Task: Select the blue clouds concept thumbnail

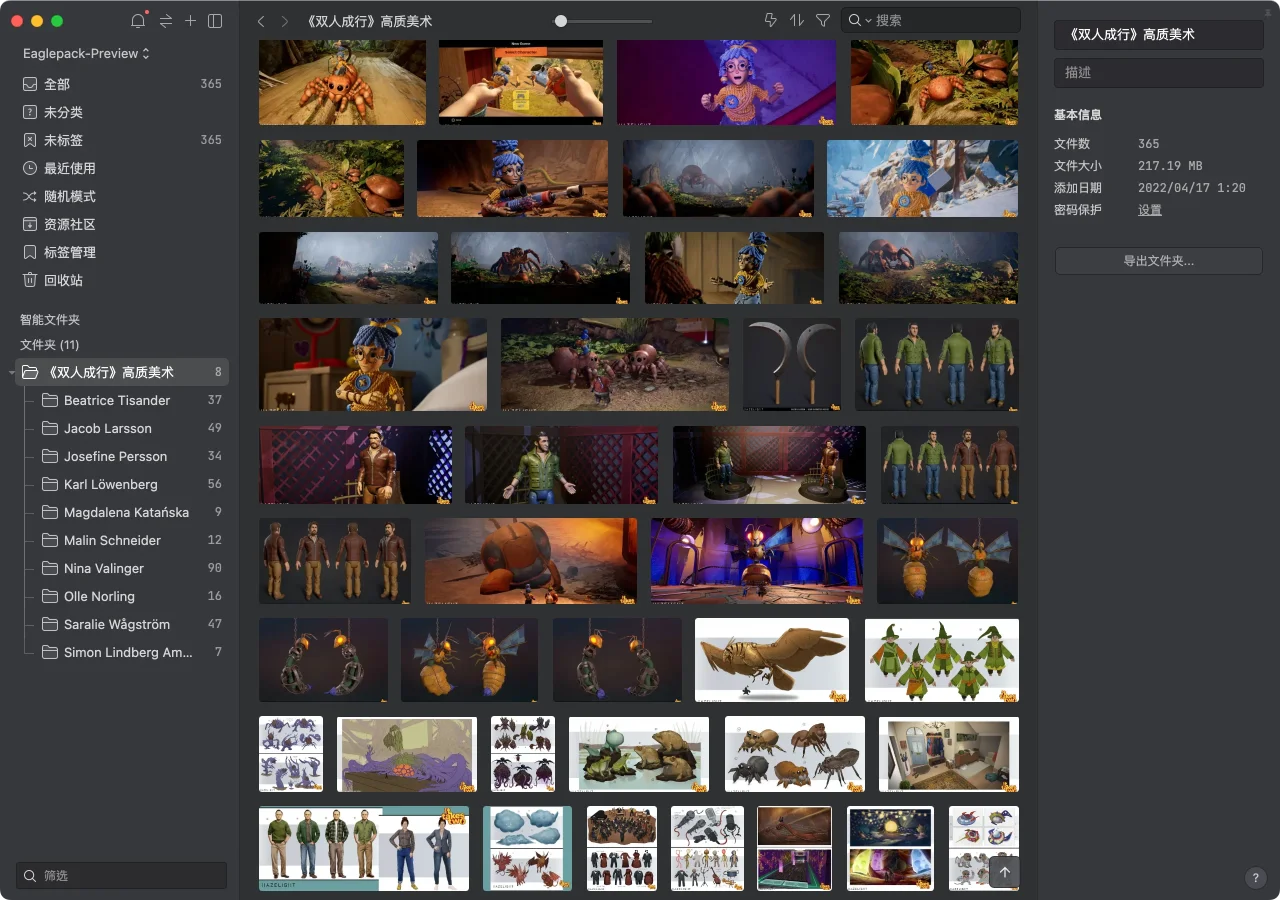Action: pos(527,848)
